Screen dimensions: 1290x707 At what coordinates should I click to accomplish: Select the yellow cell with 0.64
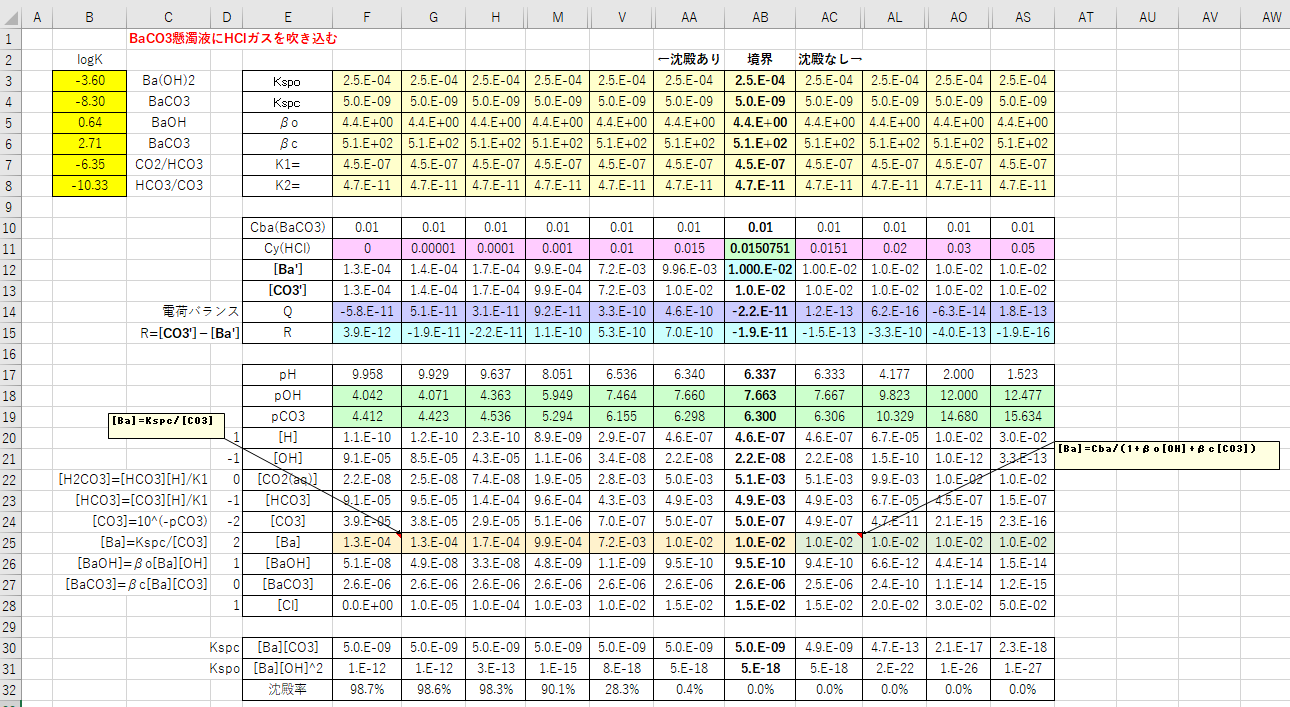coord(91,122)
